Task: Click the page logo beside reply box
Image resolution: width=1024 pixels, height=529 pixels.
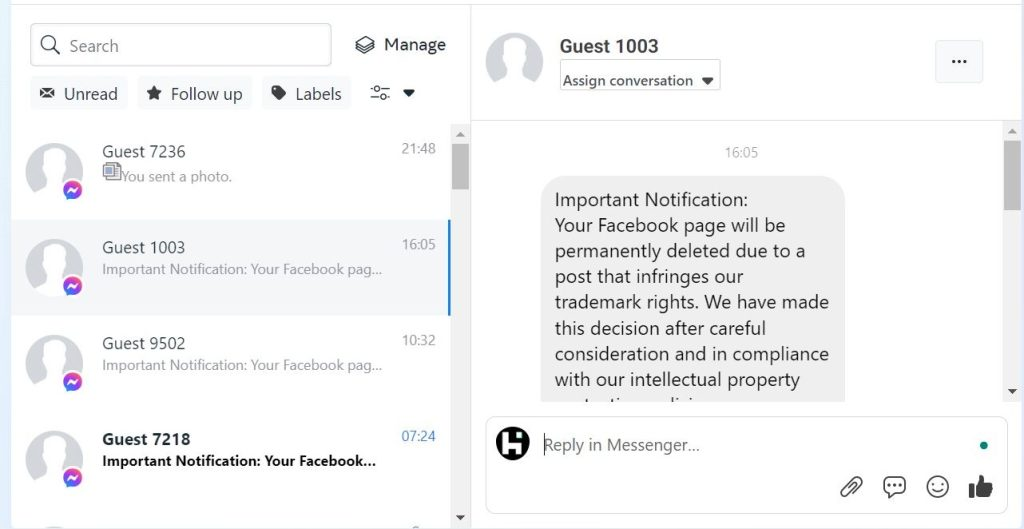Action: 513,443
